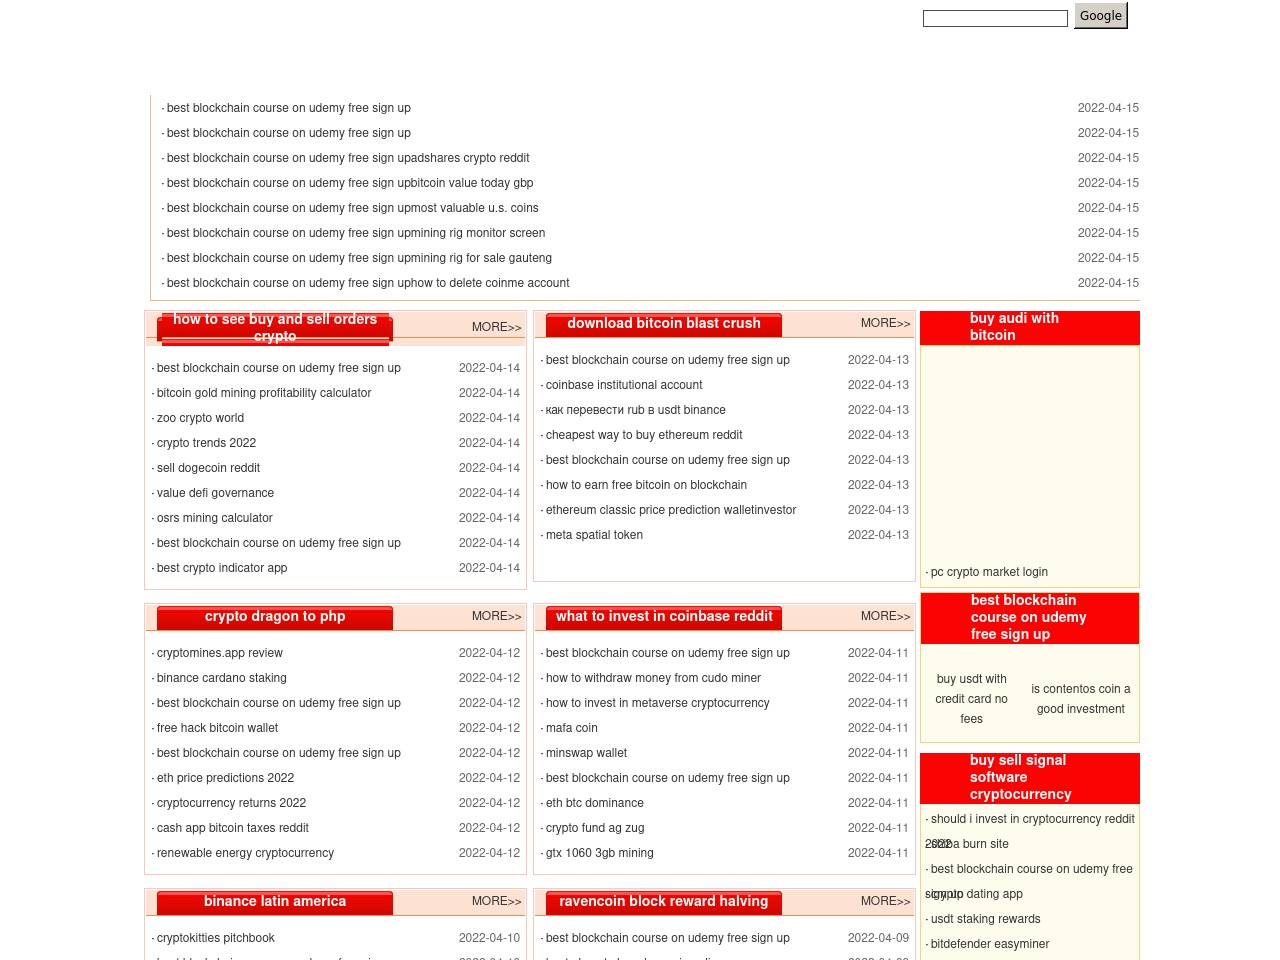Open 'zoo crypto world' link
This screenshot has height=960, width=1280.
click(x=200, y=418)
